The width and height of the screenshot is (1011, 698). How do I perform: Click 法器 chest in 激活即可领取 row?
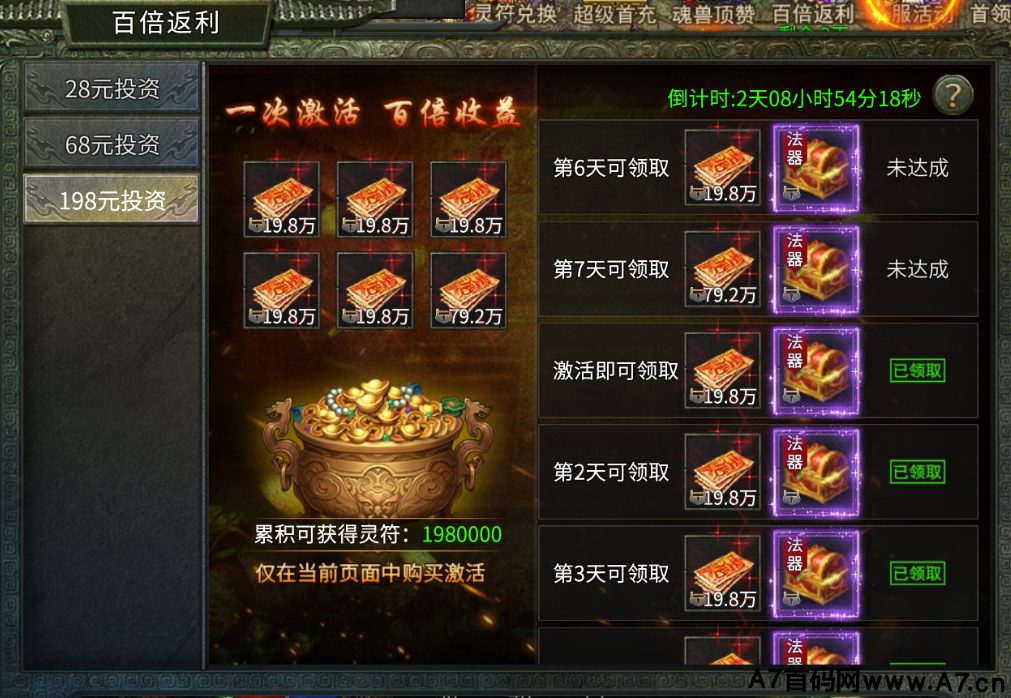[816, 371]
